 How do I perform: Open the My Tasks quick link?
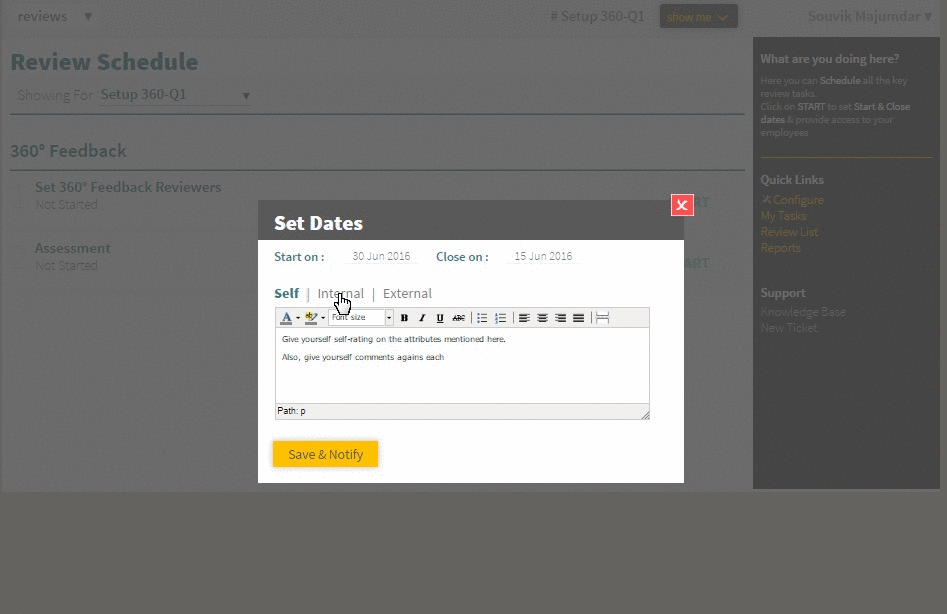tap(783, 216)
